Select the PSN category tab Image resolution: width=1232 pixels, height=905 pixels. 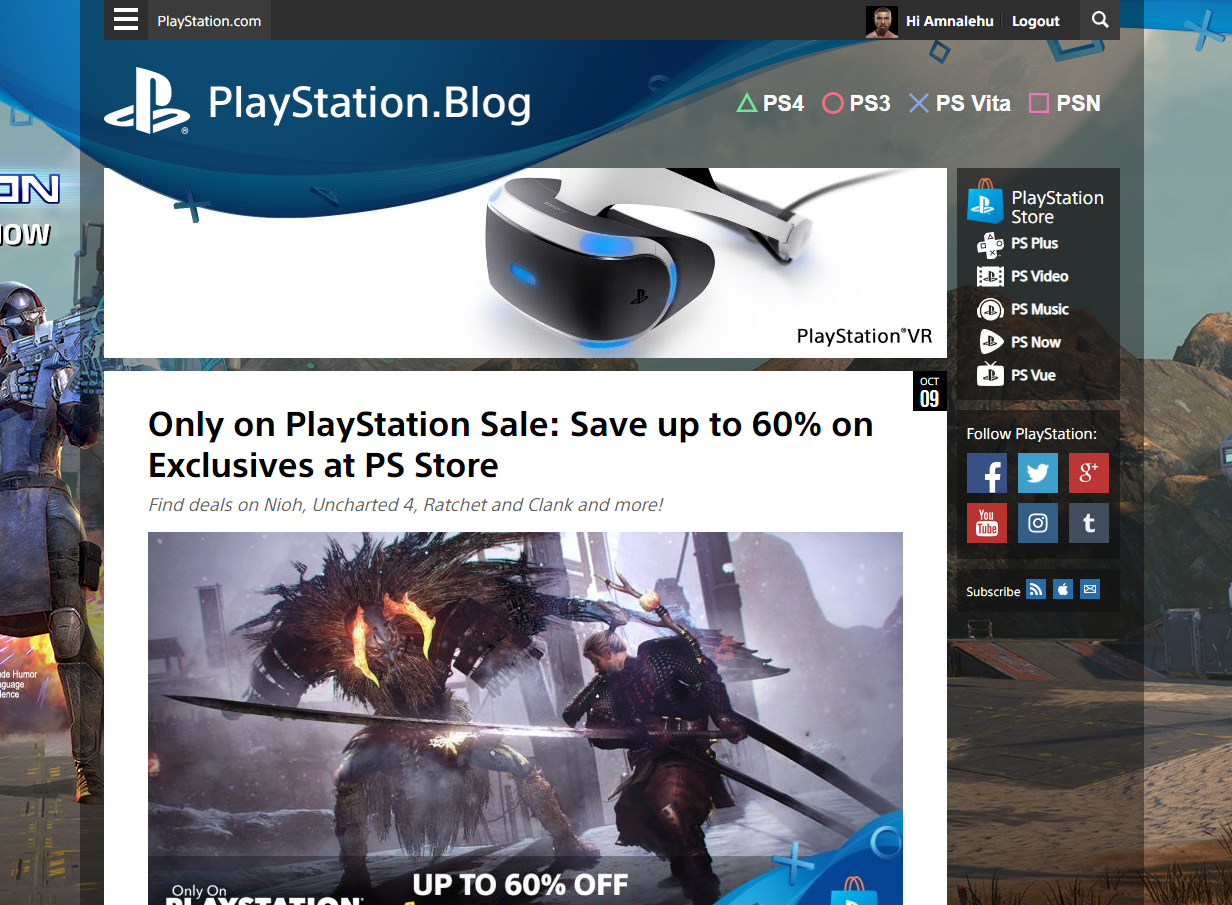(x=1064, y=103)
